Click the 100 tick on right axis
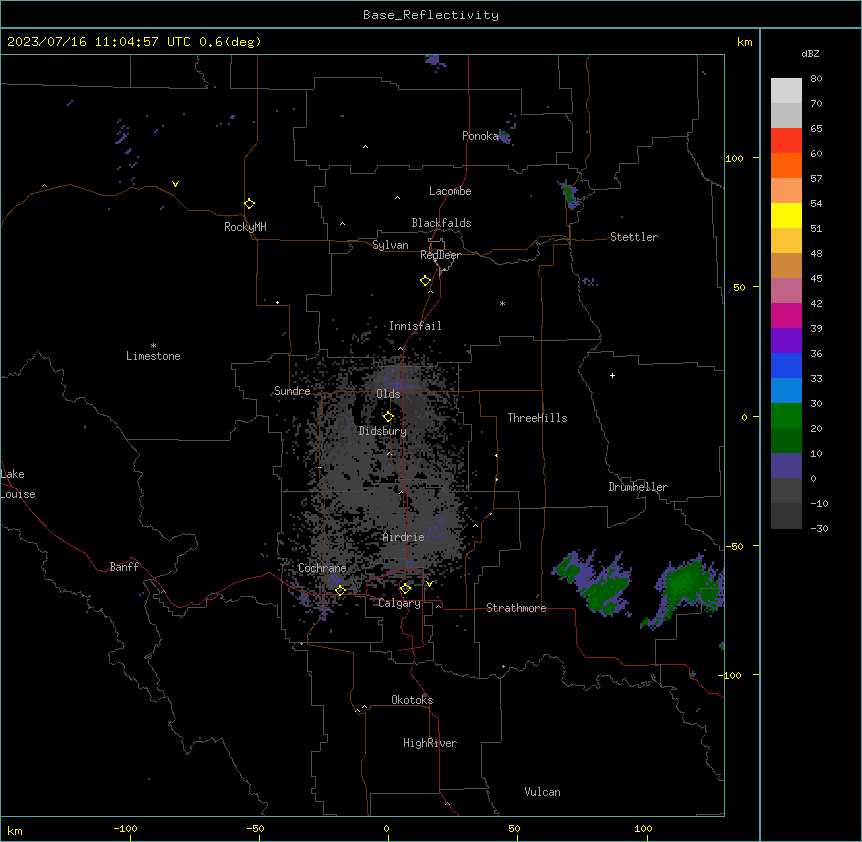 pyautogui.click(x=734, y=158)
